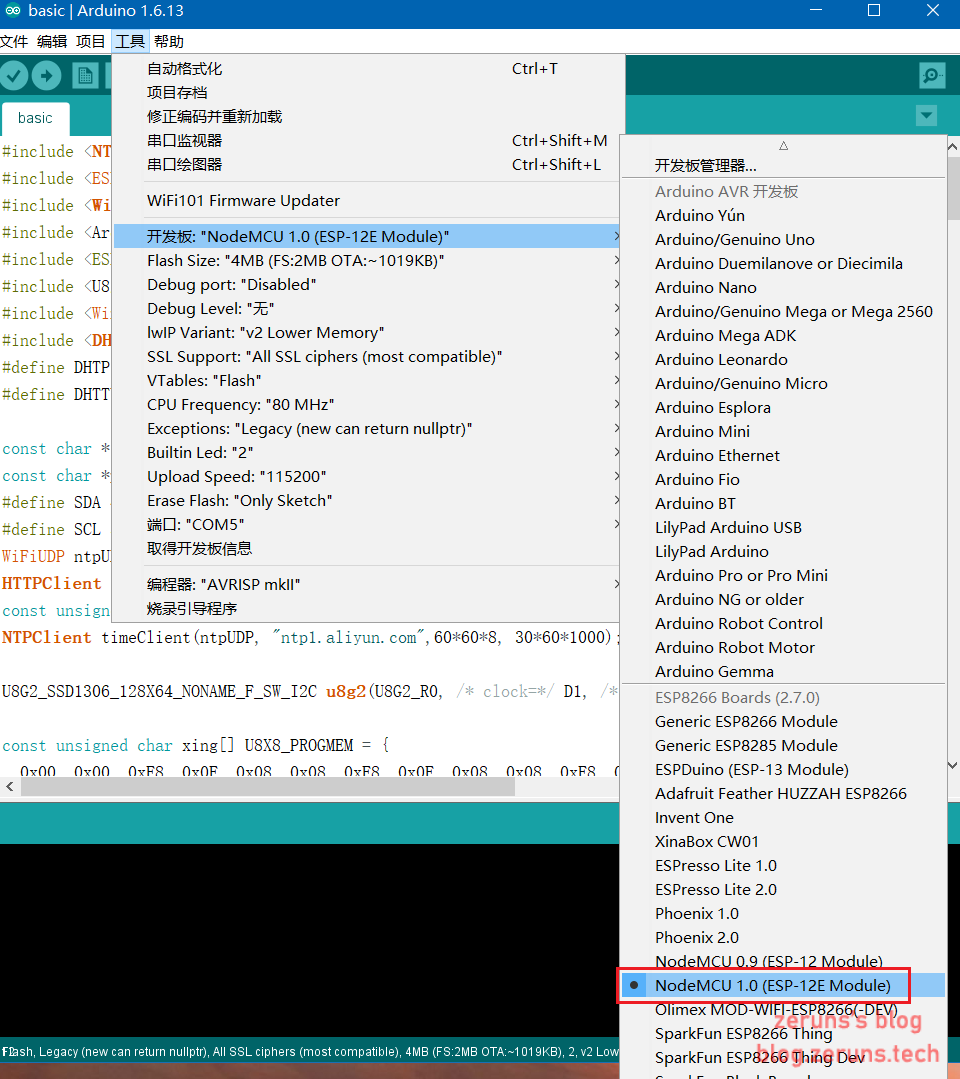Open the 编辑 menu
Viewport: 960px width, 1079px height.
coord(52,41)
